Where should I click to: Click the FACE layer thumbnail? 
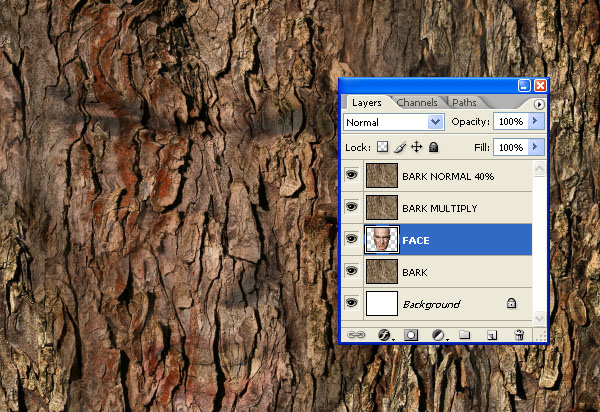pos(382,239)
